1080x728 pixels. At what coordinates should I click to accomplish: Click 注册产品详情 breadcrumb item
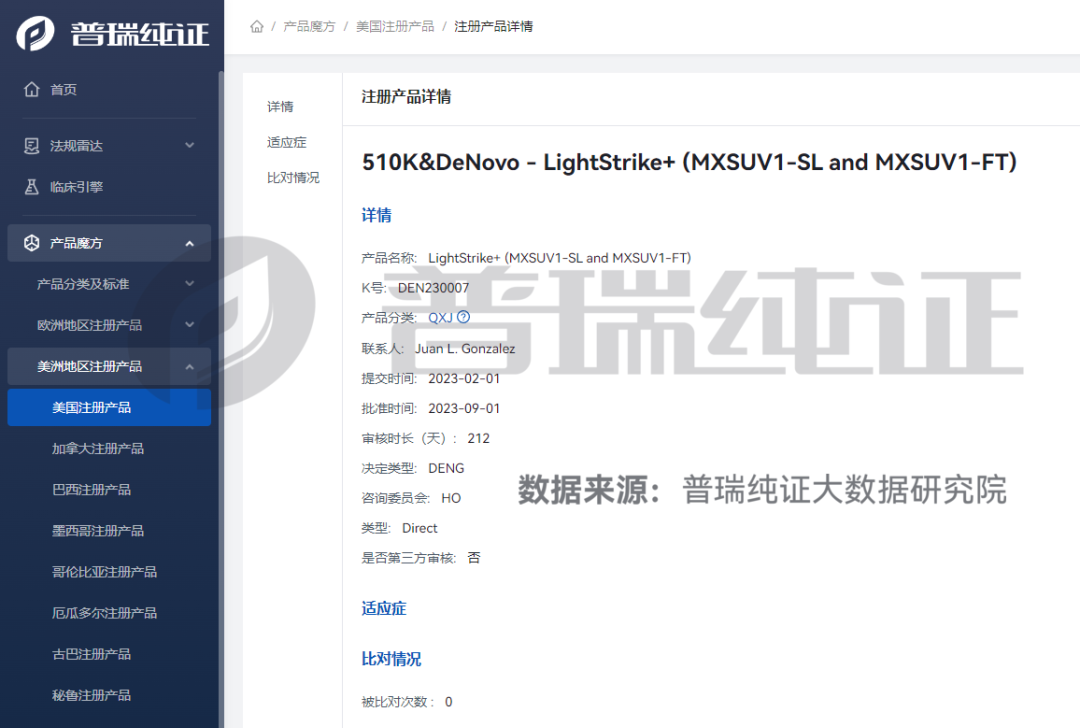click(x=493, y=26)
